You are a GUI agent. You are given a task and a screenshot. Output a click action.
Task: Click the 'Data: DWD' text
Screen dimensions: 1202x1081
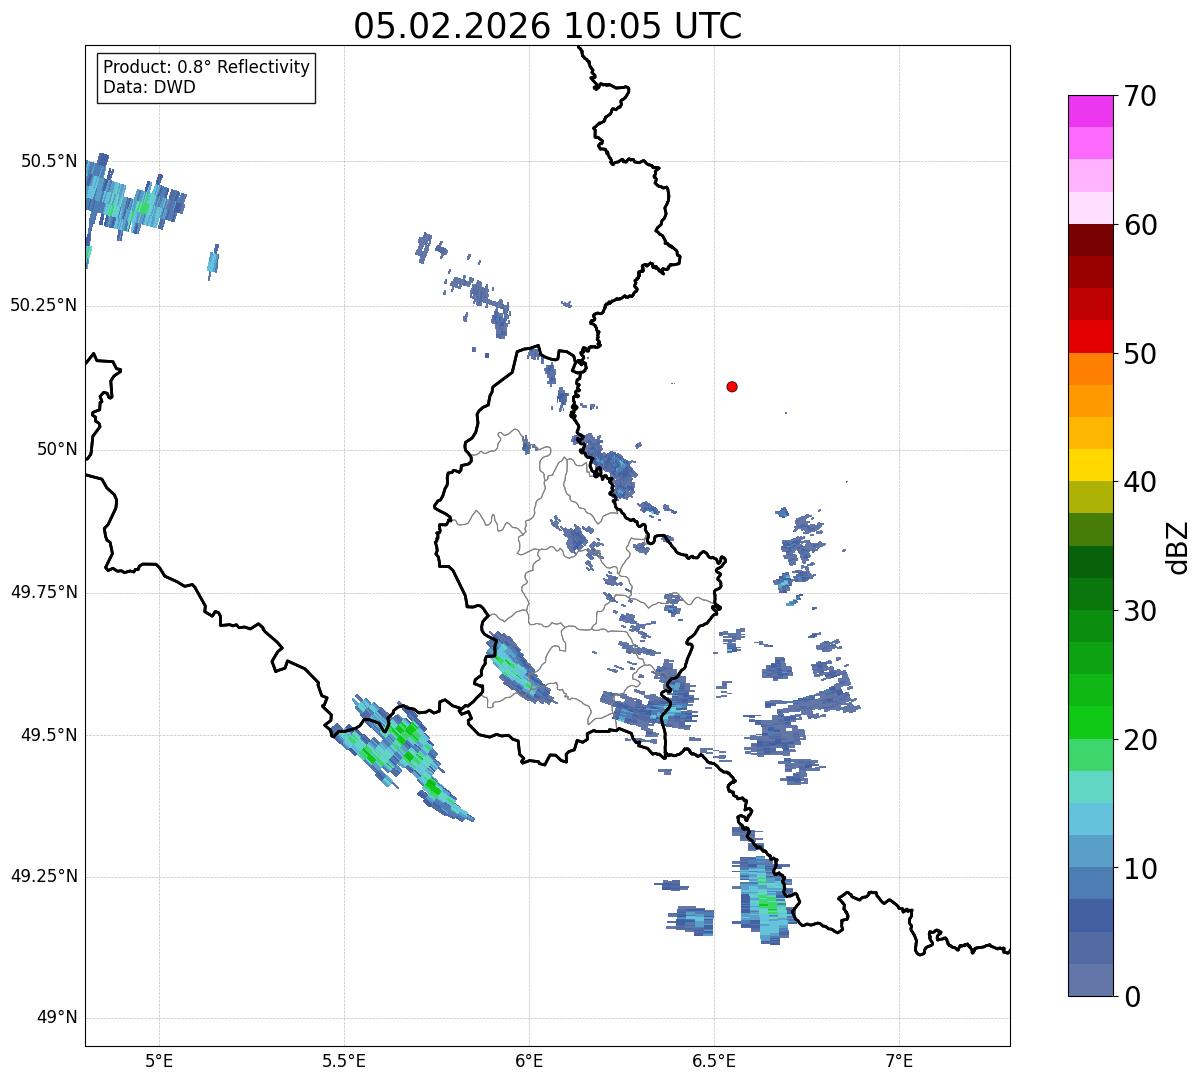point(149,87)
